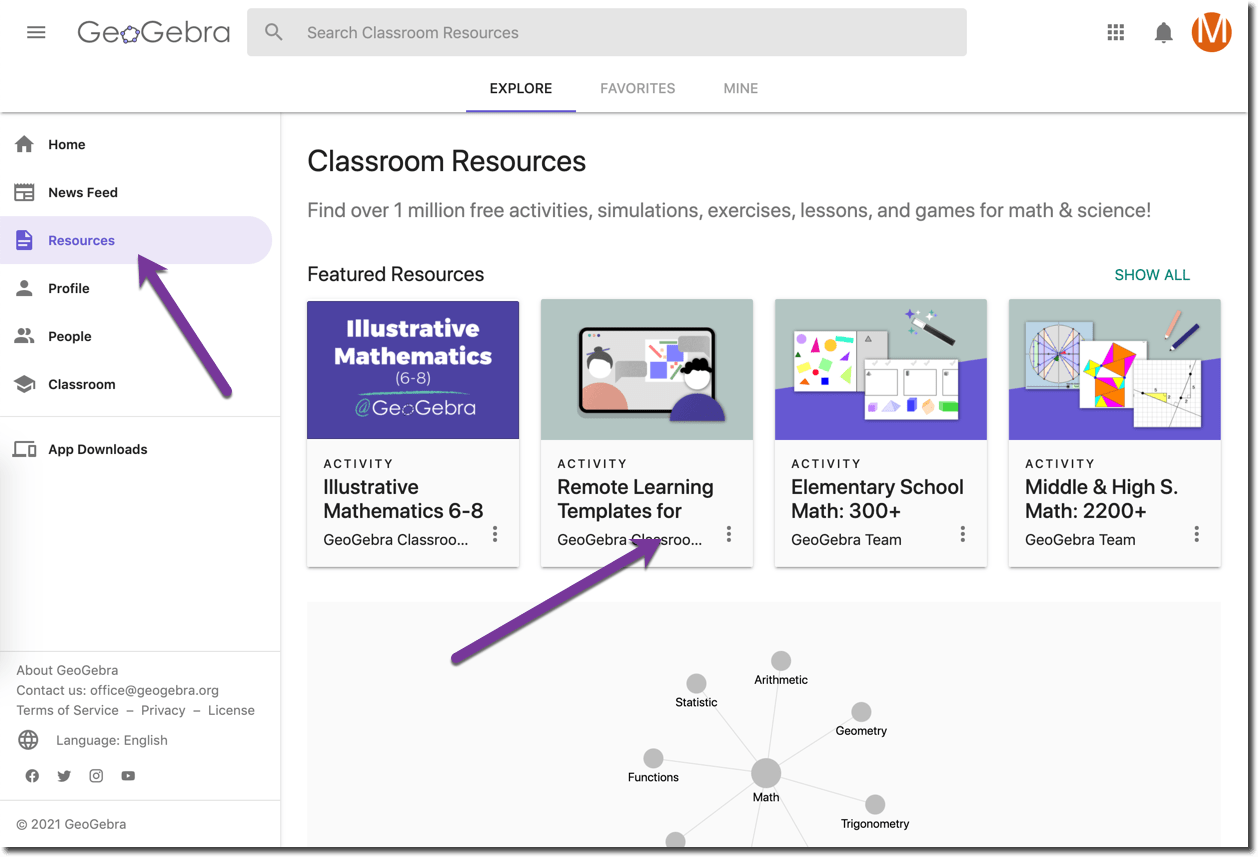The image size is (1258, 857).
Task: Click the Illustrative Mathematics 6-8 title
Action: 403,499
